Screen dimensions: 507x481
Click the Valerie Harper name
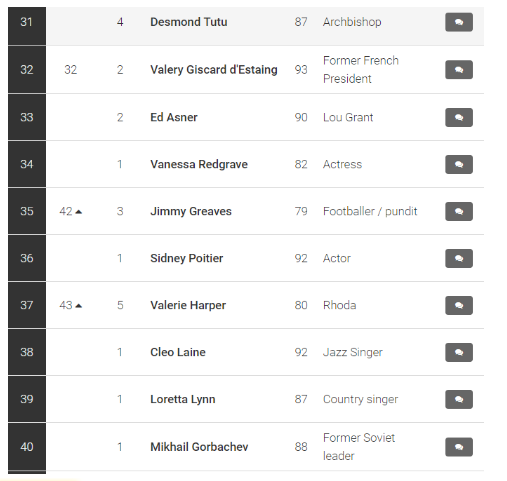pos(188,305)
